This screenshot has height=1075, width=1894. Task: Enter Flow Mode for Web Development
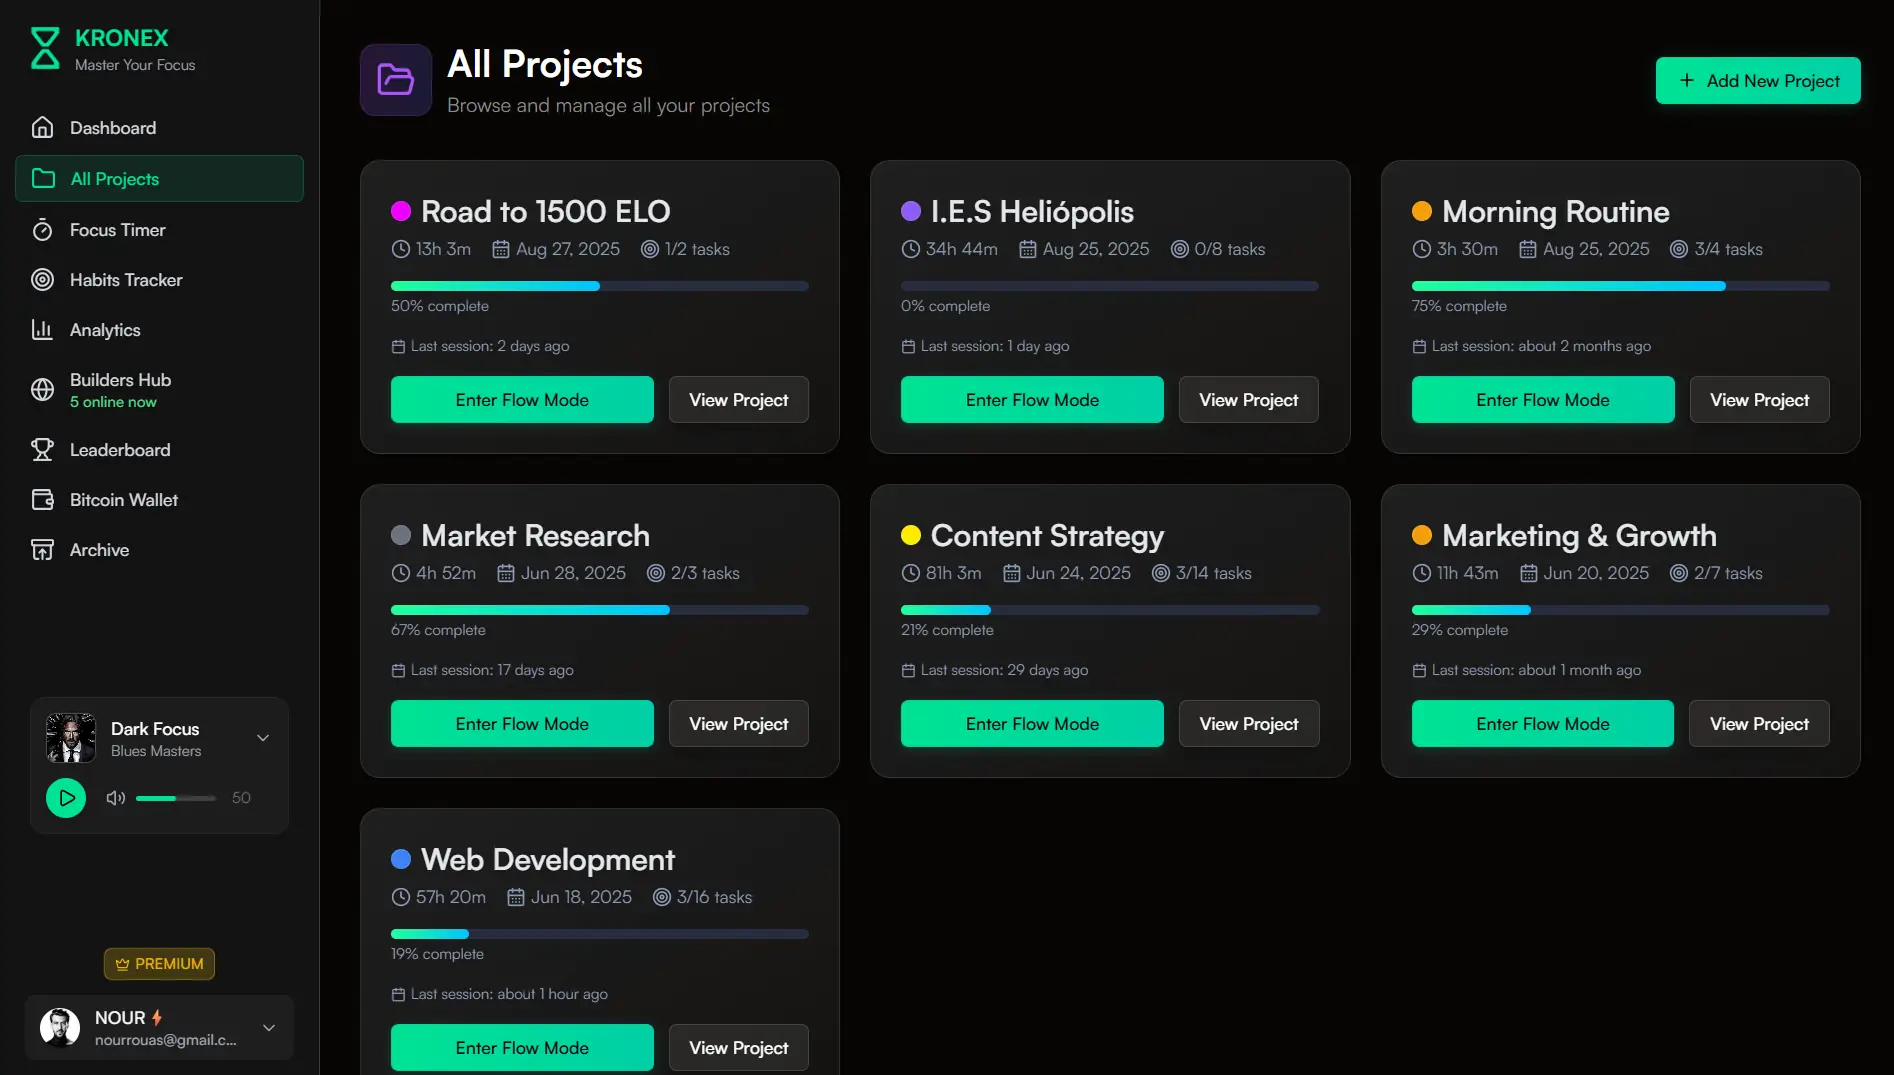tap(522, 1047)
